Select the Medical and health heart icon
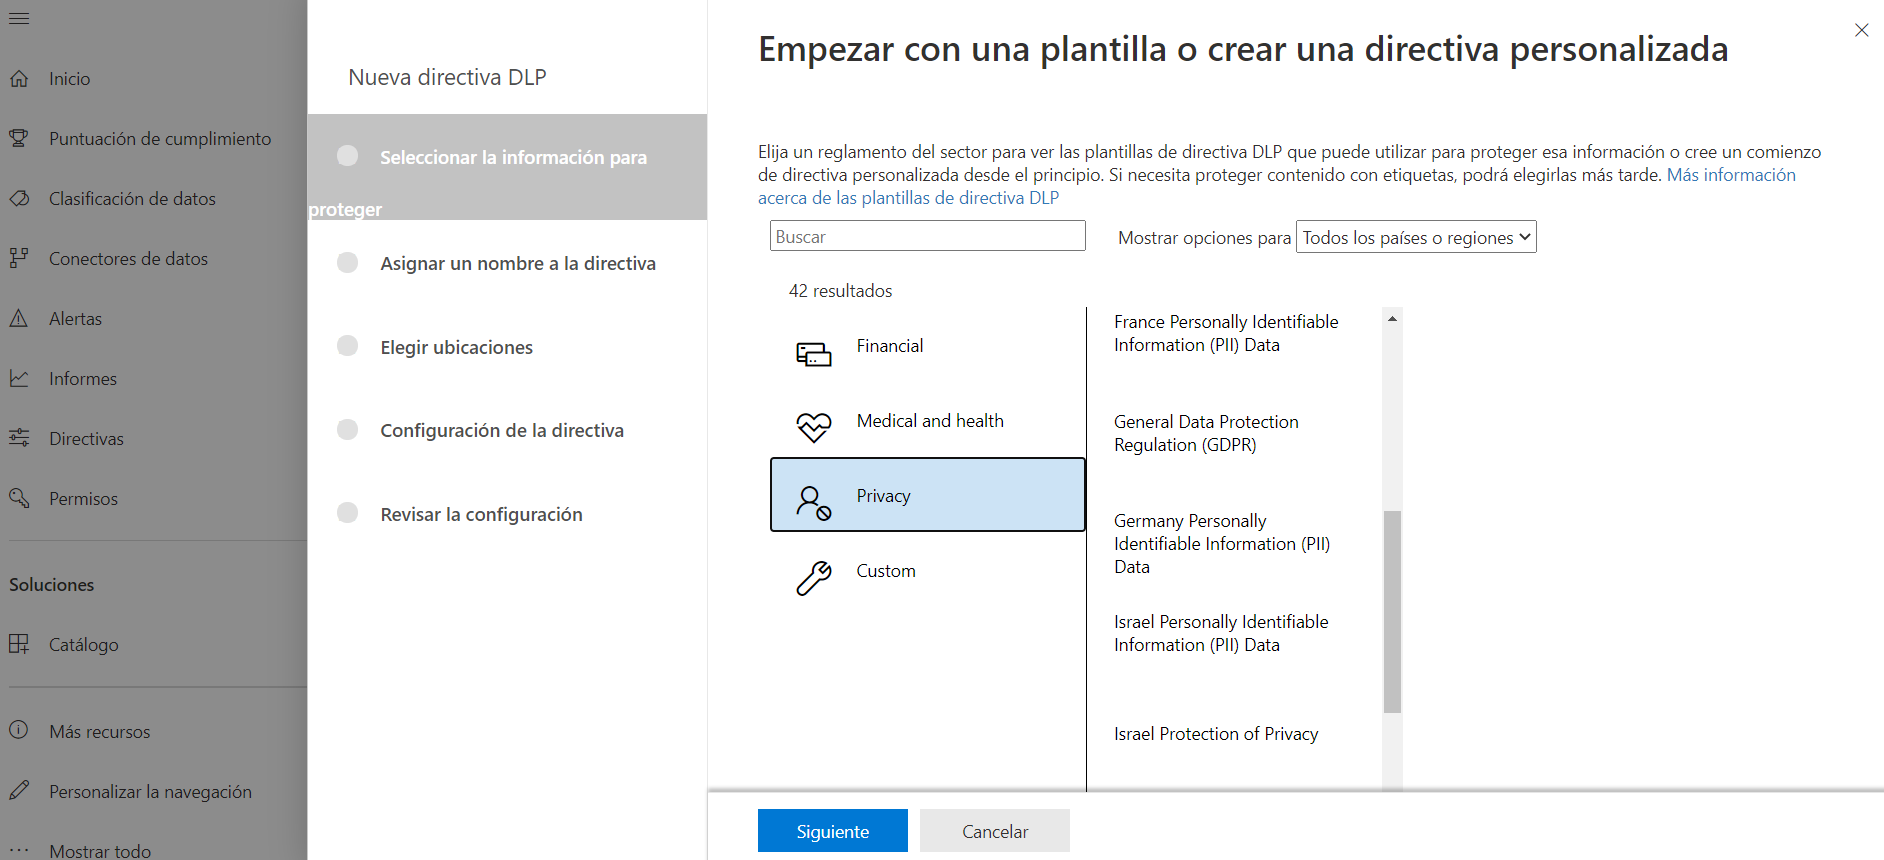 point(813,427)
